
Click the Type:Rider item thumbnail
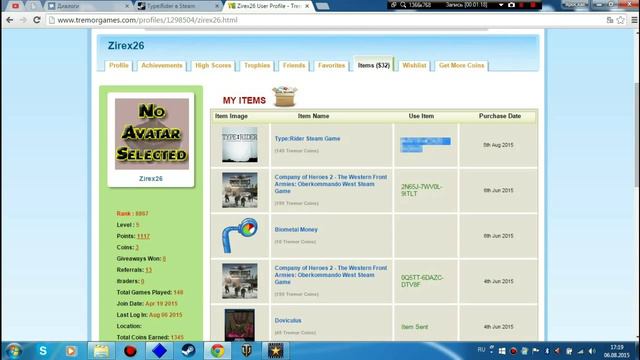coord(240,144)
